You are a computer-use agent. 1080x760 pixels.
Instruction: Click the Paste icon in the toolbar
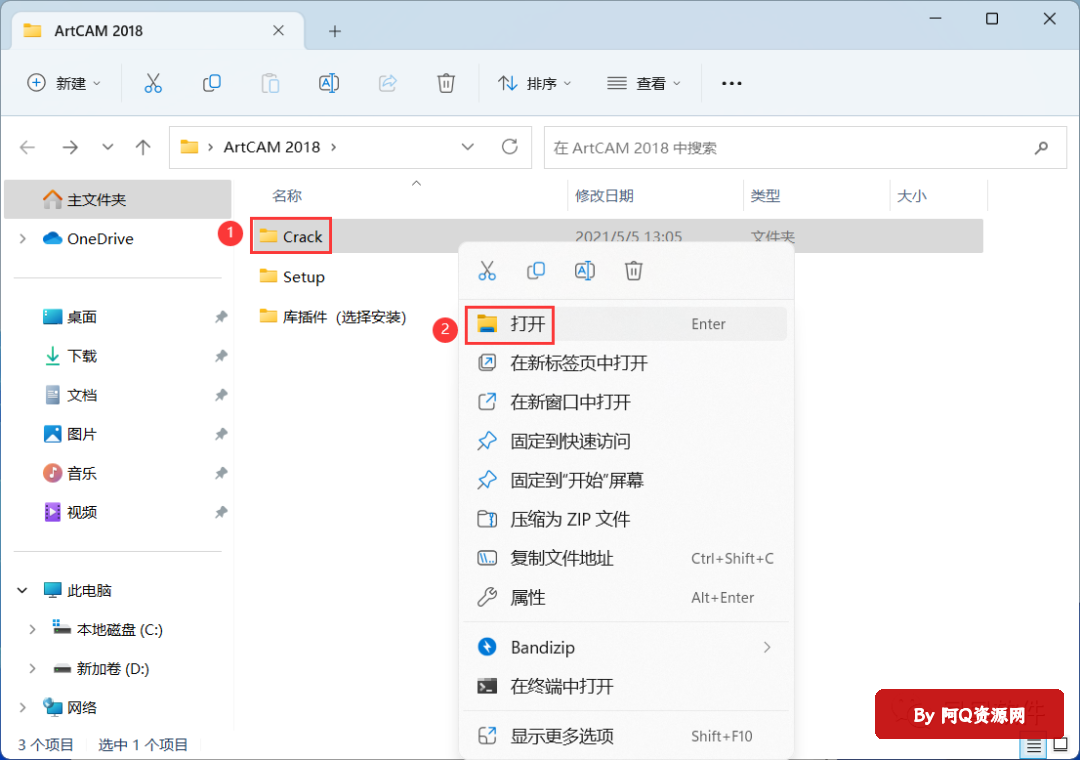click(x=270, y=83)
